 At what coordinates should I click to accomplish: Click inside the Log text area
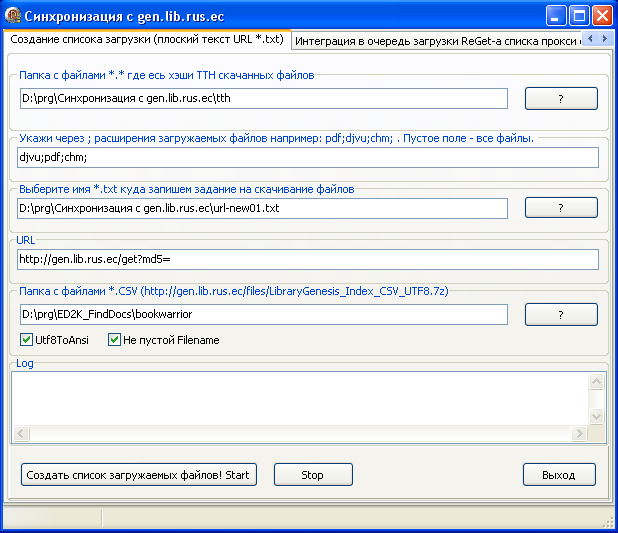[300, 398]
